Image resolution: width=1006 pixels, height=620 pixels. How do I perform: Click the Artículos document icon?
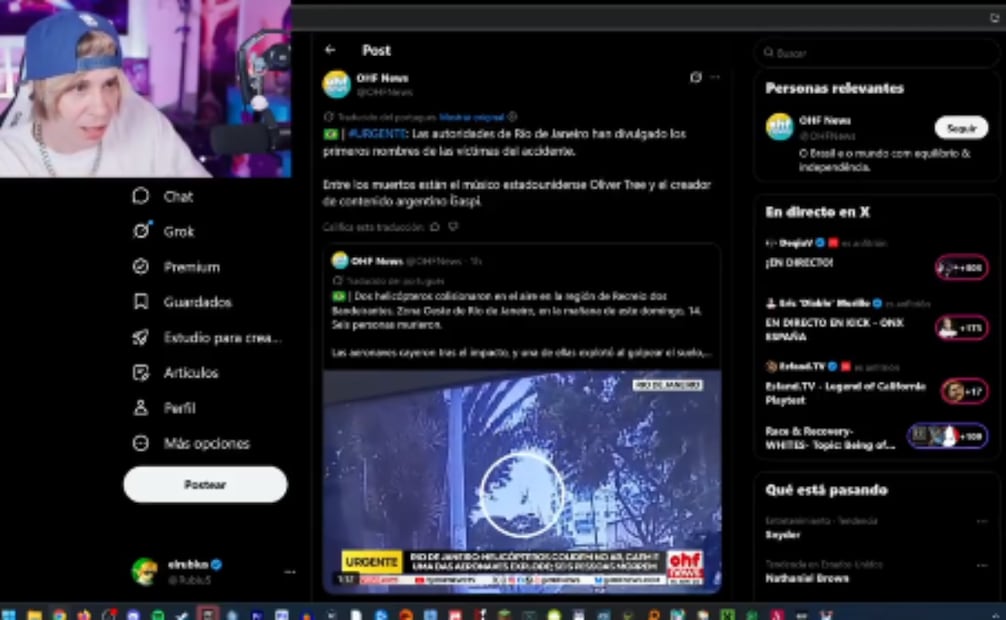click(x=141, y=372)
